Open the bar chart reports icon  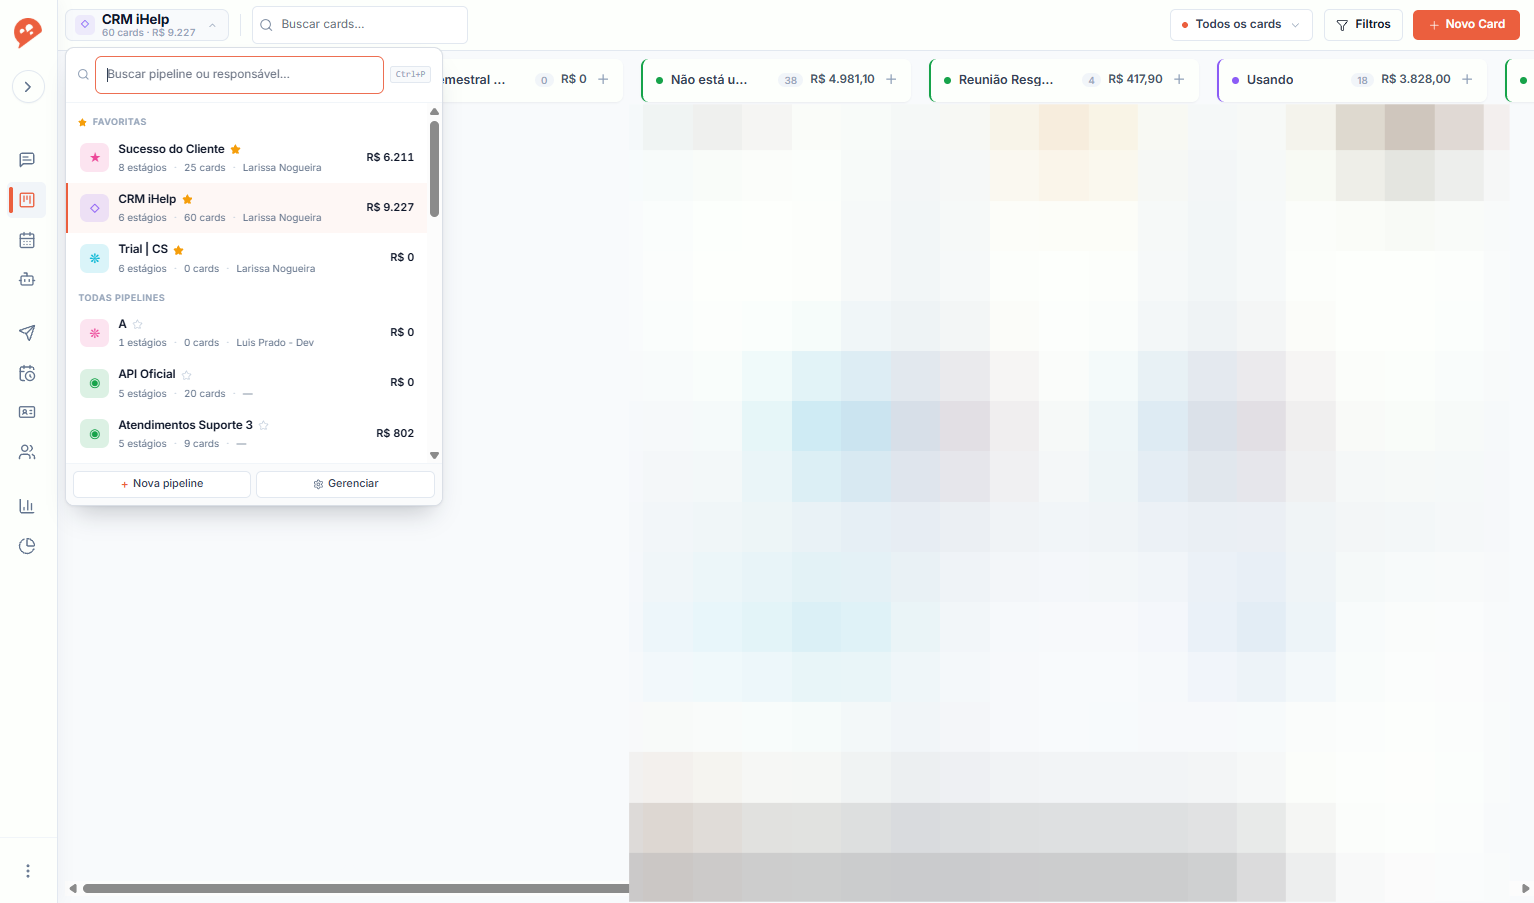point(27,506)
